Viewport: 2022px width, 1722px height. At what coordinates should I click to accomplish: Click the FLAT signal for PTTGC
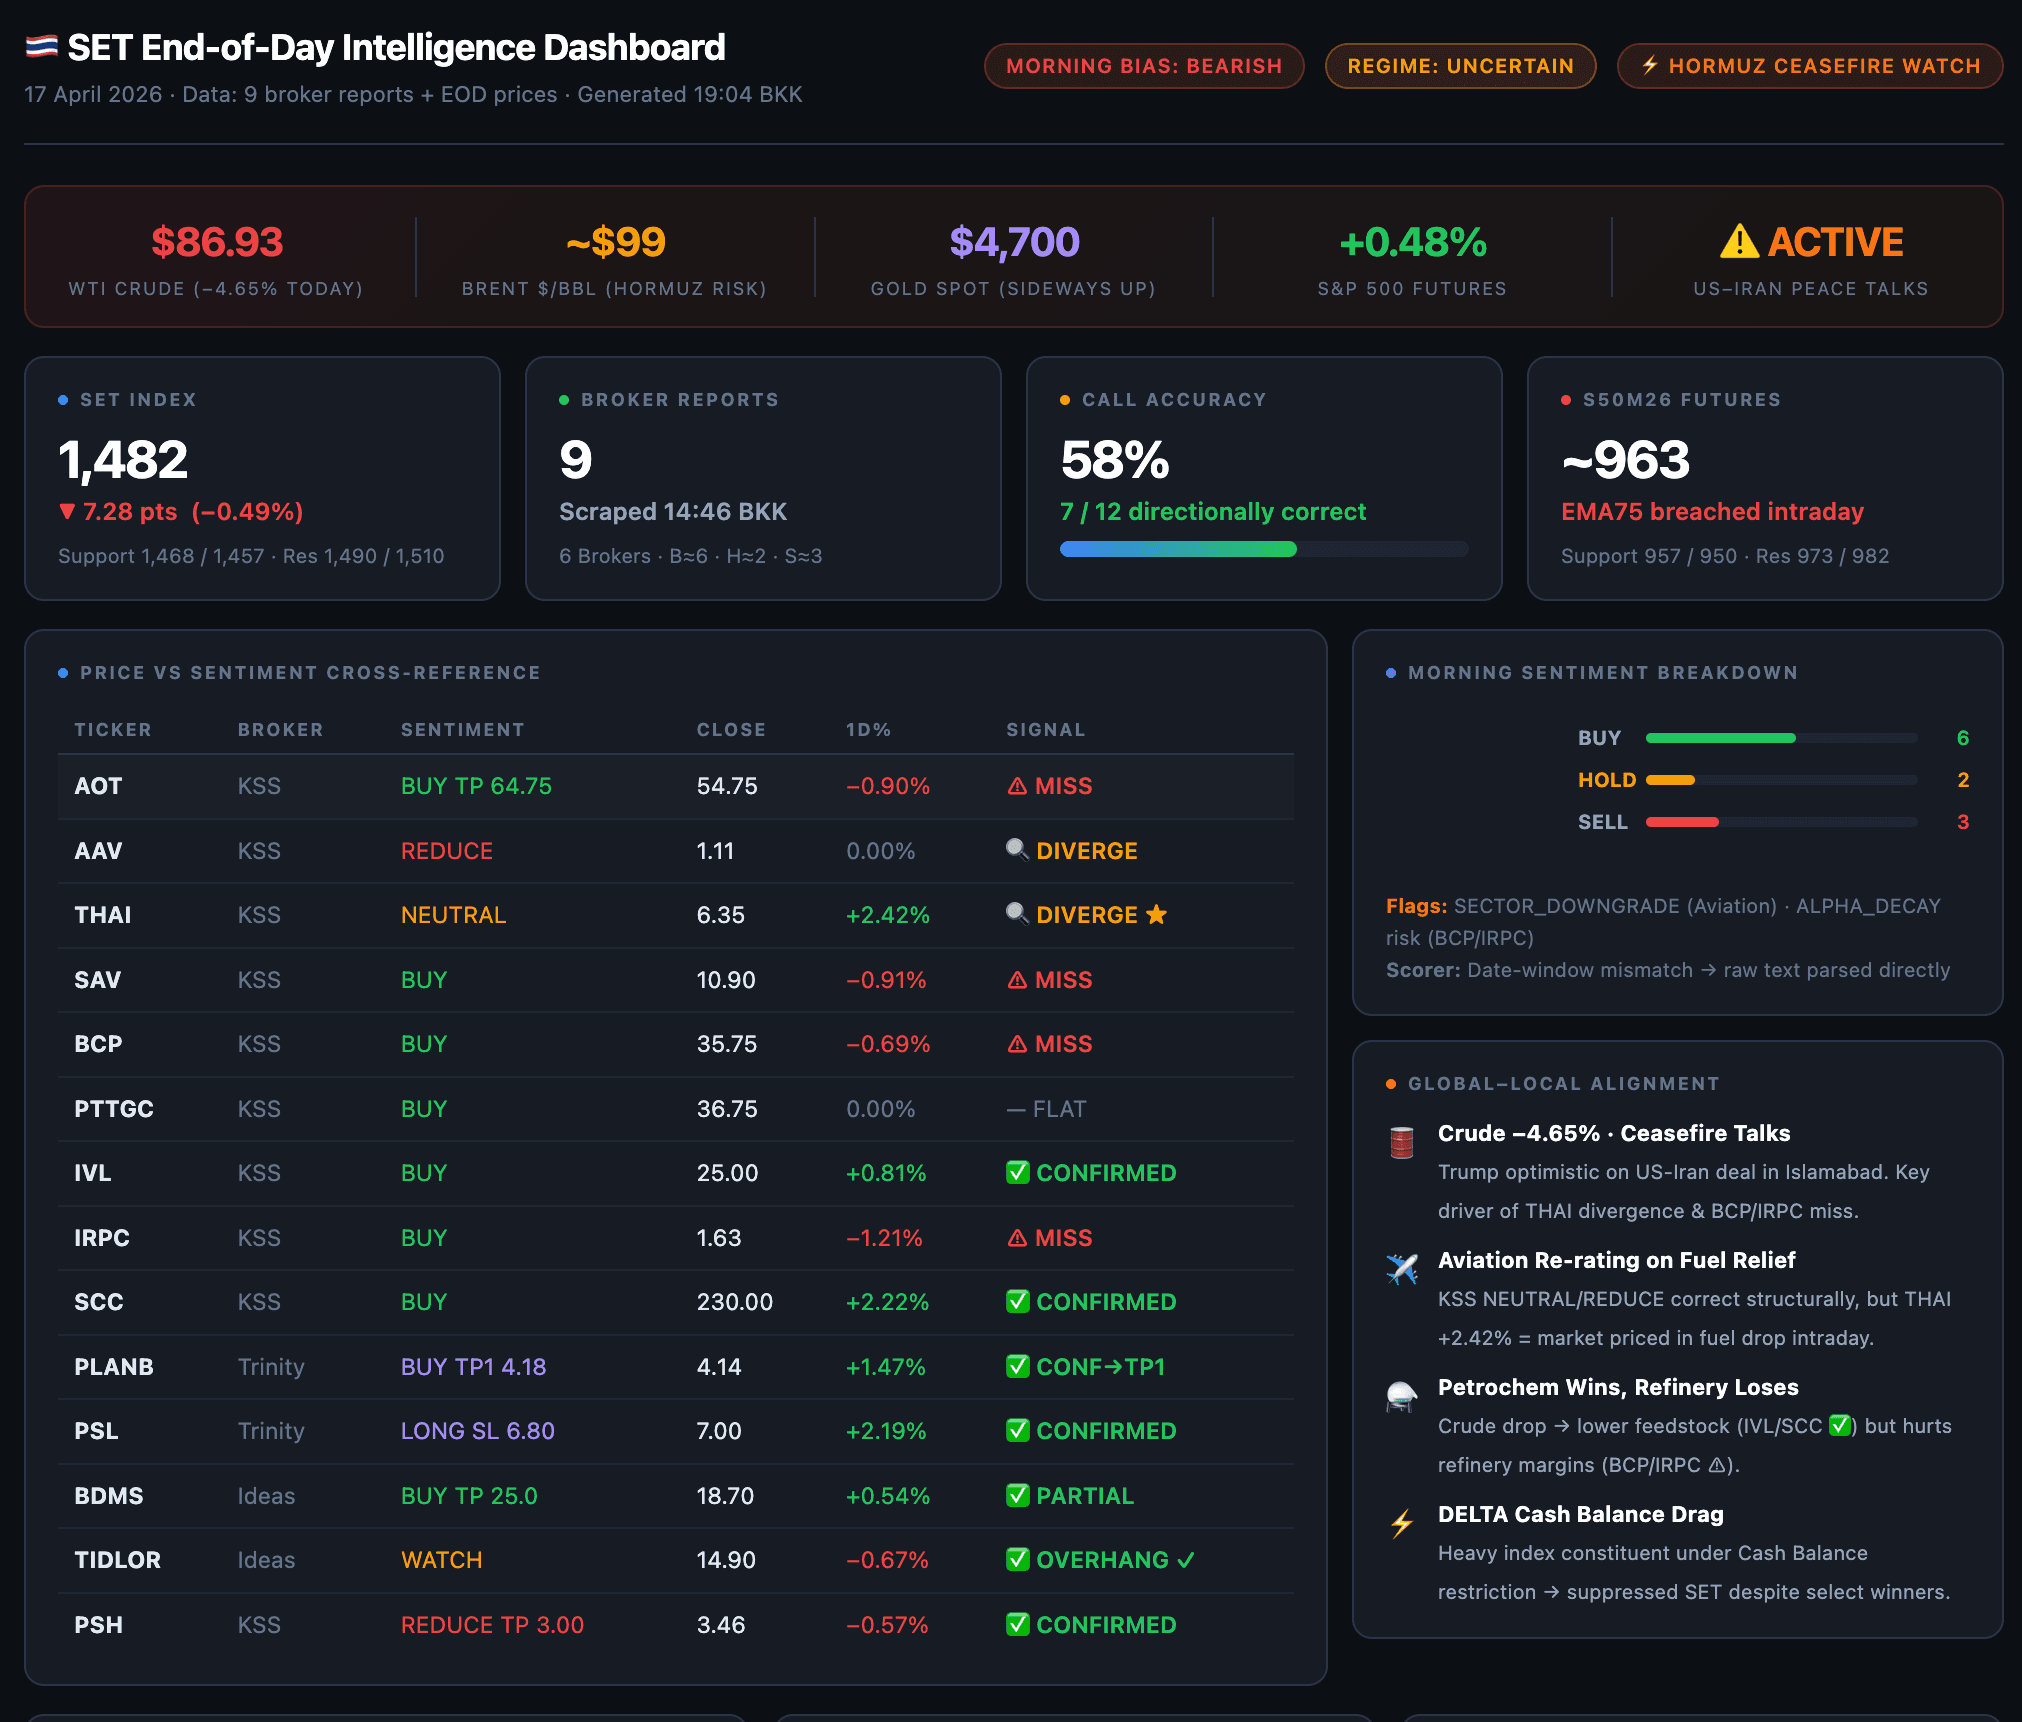click(1046, 1109)
